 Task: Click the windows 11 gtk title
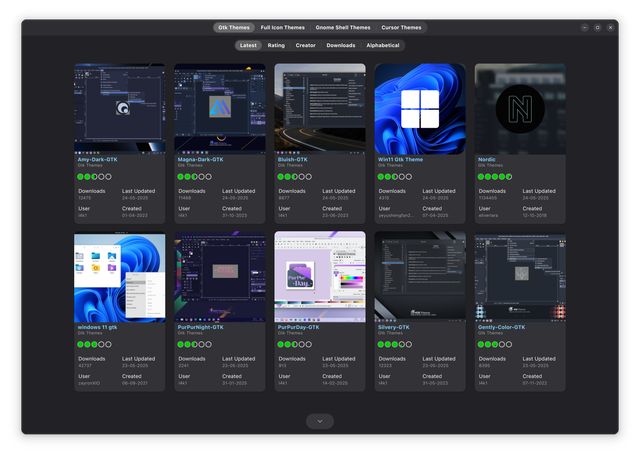(97, 327)
